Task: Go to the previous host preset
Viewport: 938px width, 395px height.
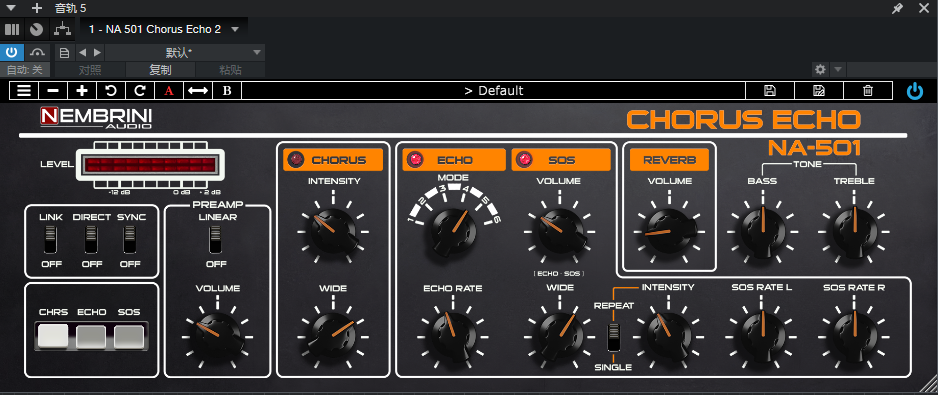Action: pyautogui.click(x=83, y=53)
